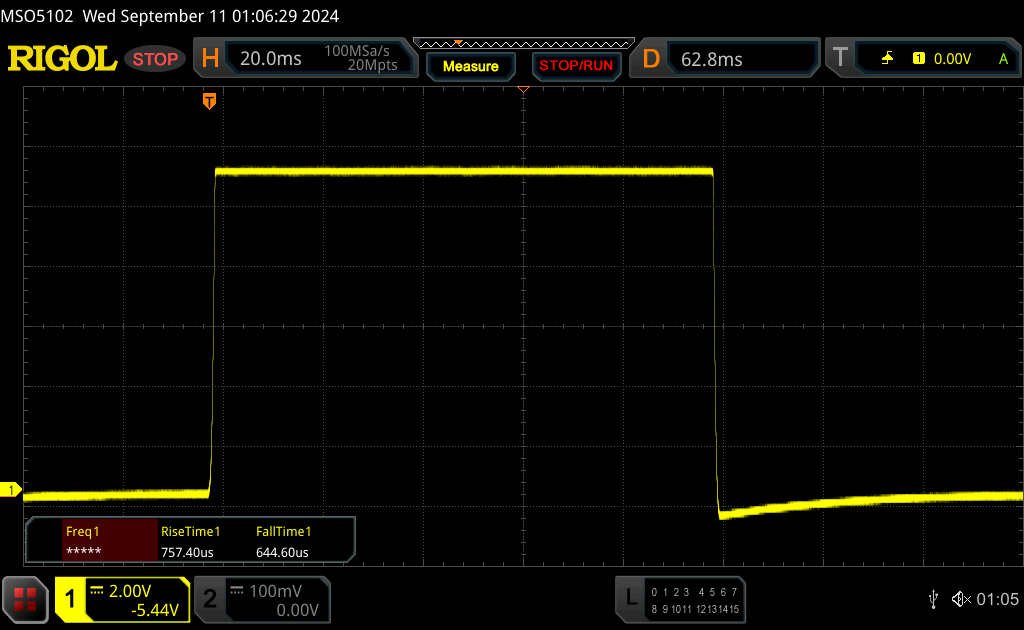Screen dimensions: 1024x630
Task: Click the trigger rising edge icon
Action: pos(887,59)
